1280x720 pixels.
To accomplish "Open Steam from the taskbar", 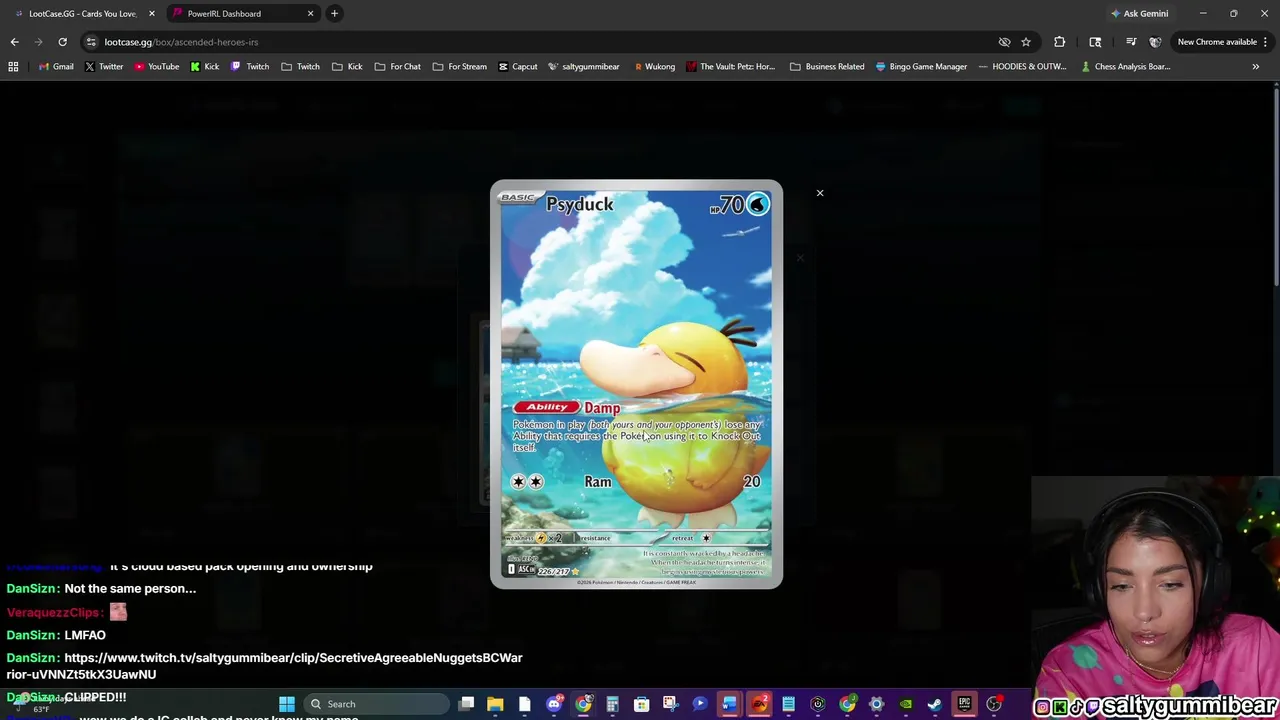I will [x=934, y=704].
